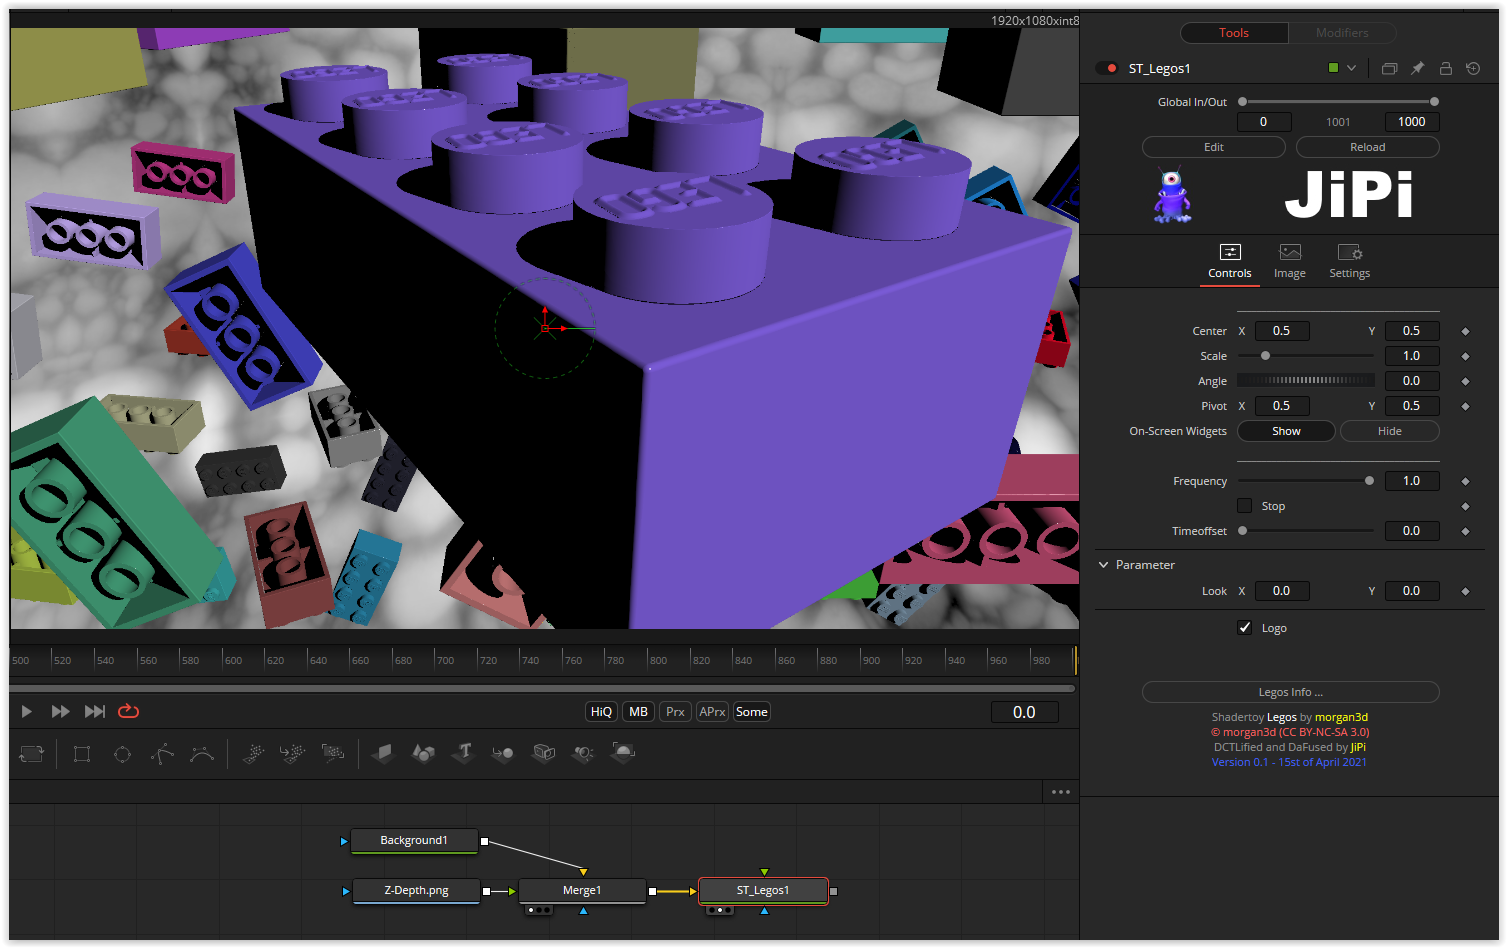This screenshot has height=948, width=1507.
Task: Add an Image Plane 3D tool
Action: (382, 753)
